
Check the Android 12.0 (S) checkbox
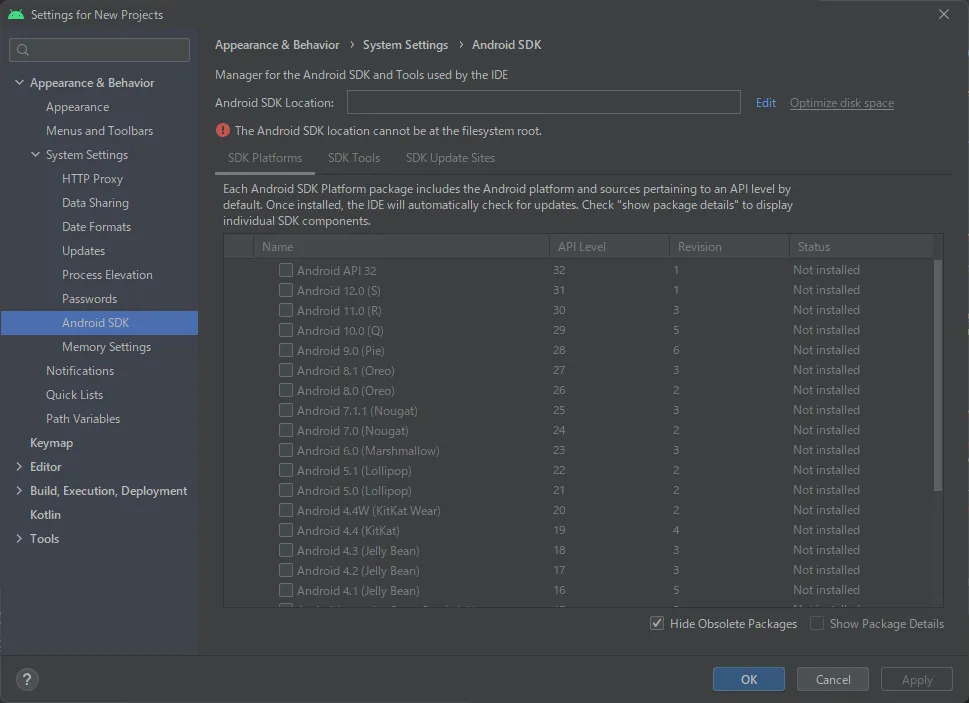coord(286,290)
